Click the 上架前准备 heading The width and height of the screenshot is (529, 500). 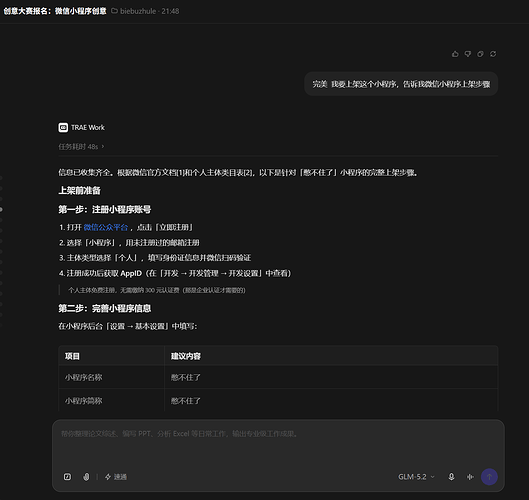coord(79,191)
